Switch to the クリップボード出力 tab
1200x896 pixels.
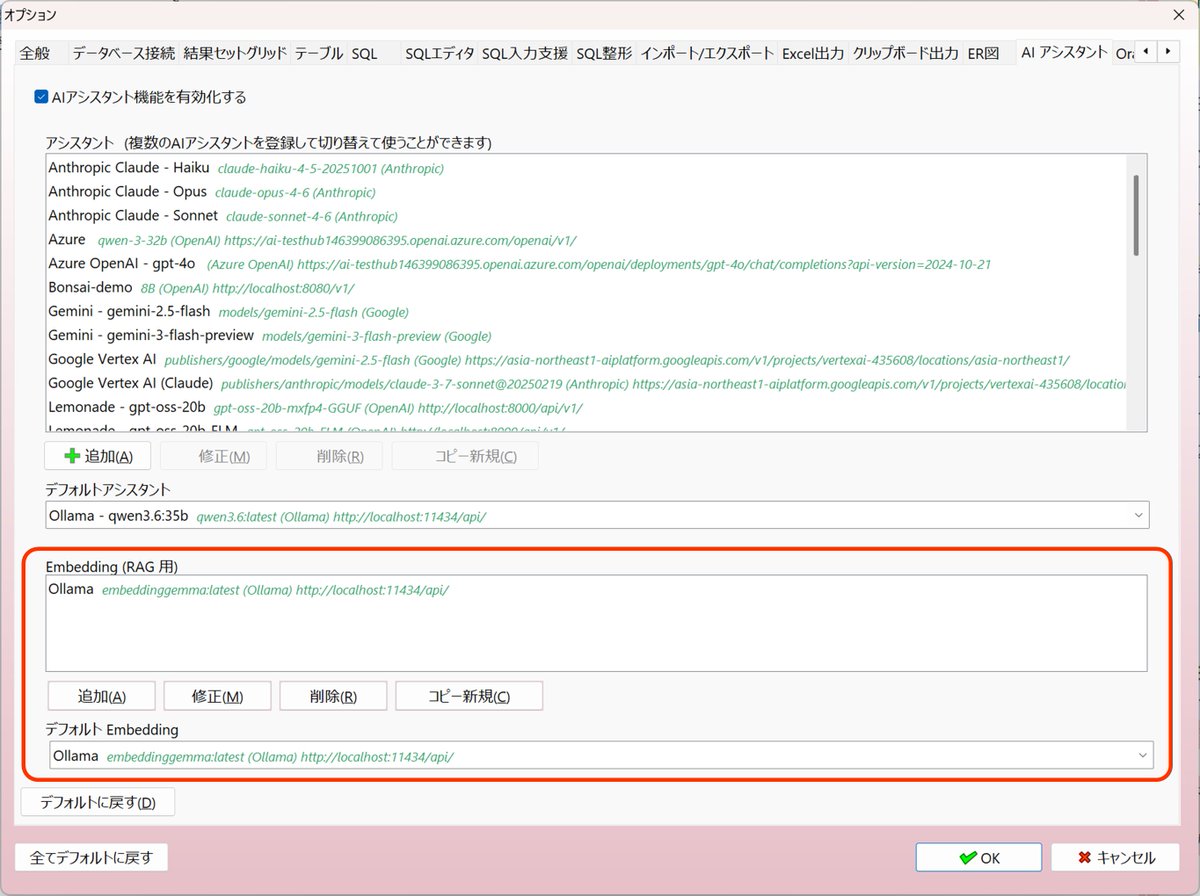(905, 53)
